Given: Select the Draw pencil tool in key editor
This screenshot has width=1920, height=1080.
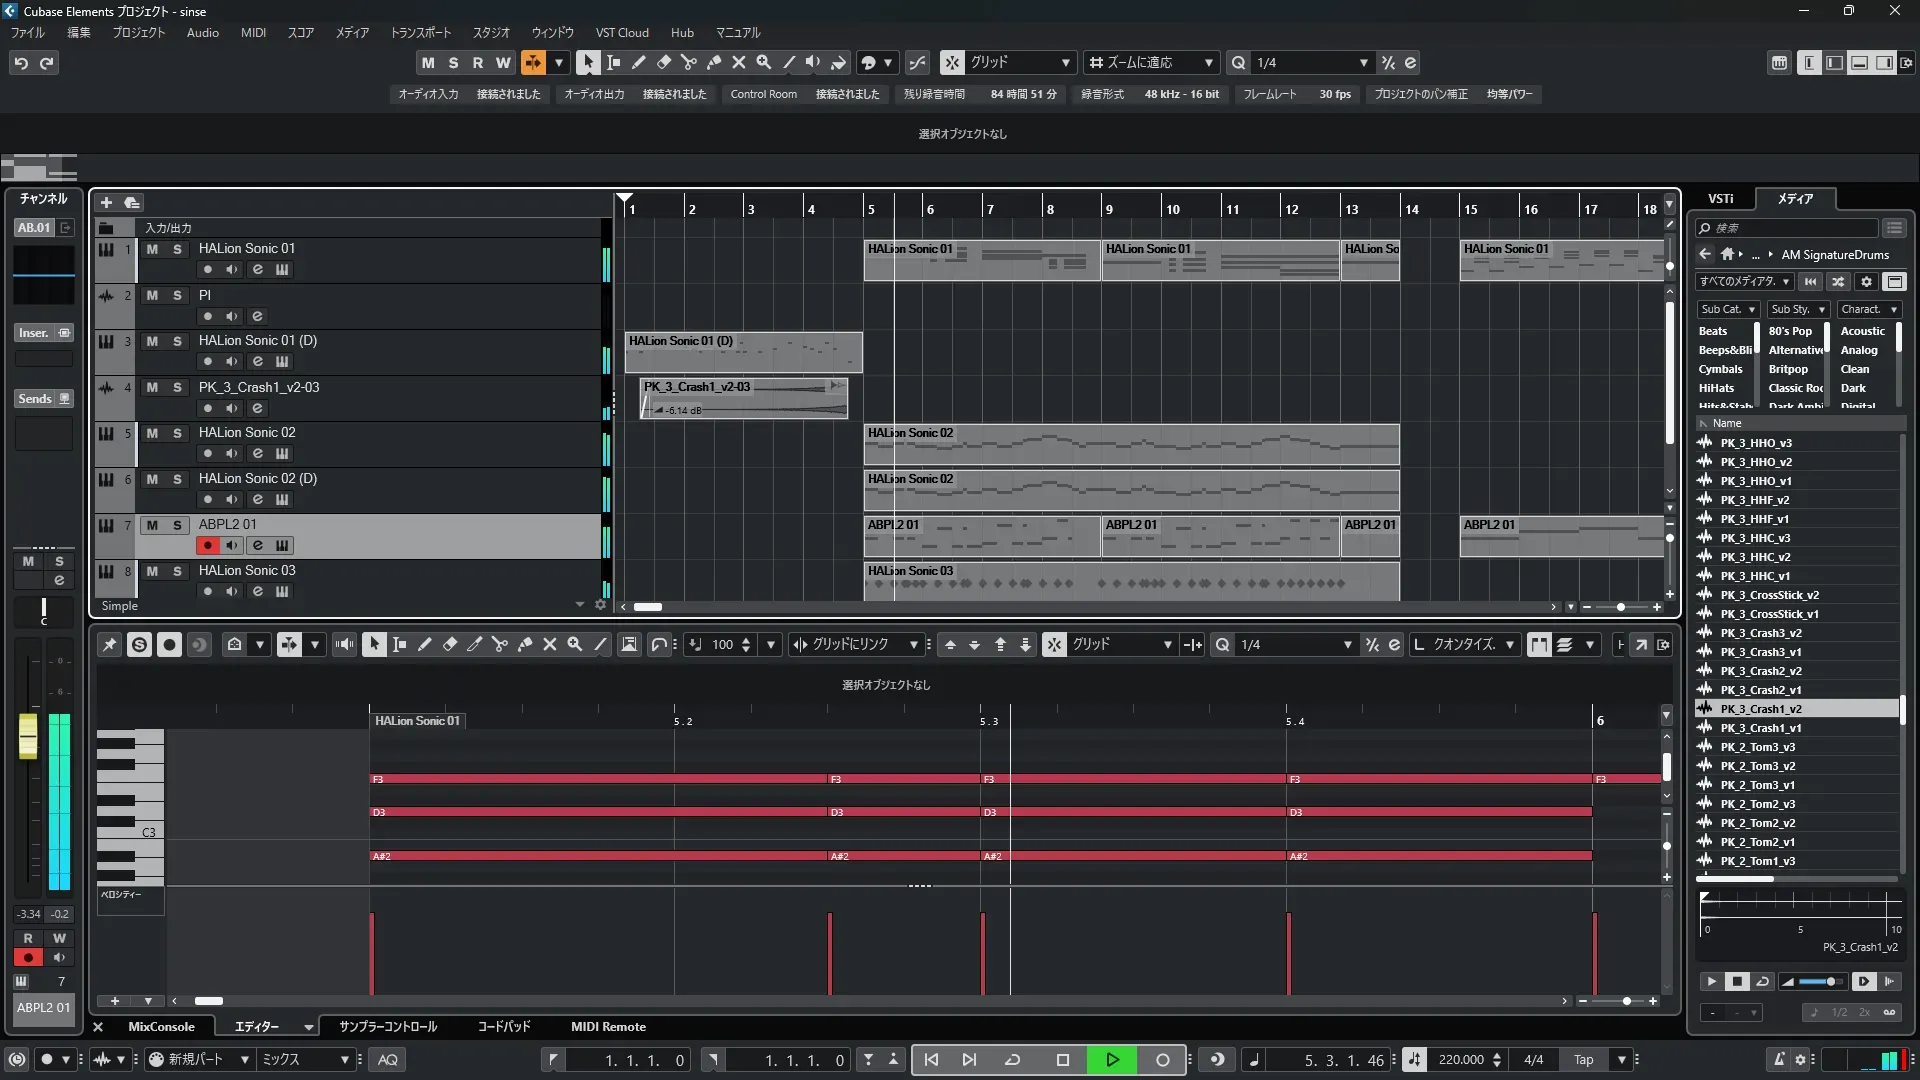Looking at the screenshot, I should tap(424, 645).
